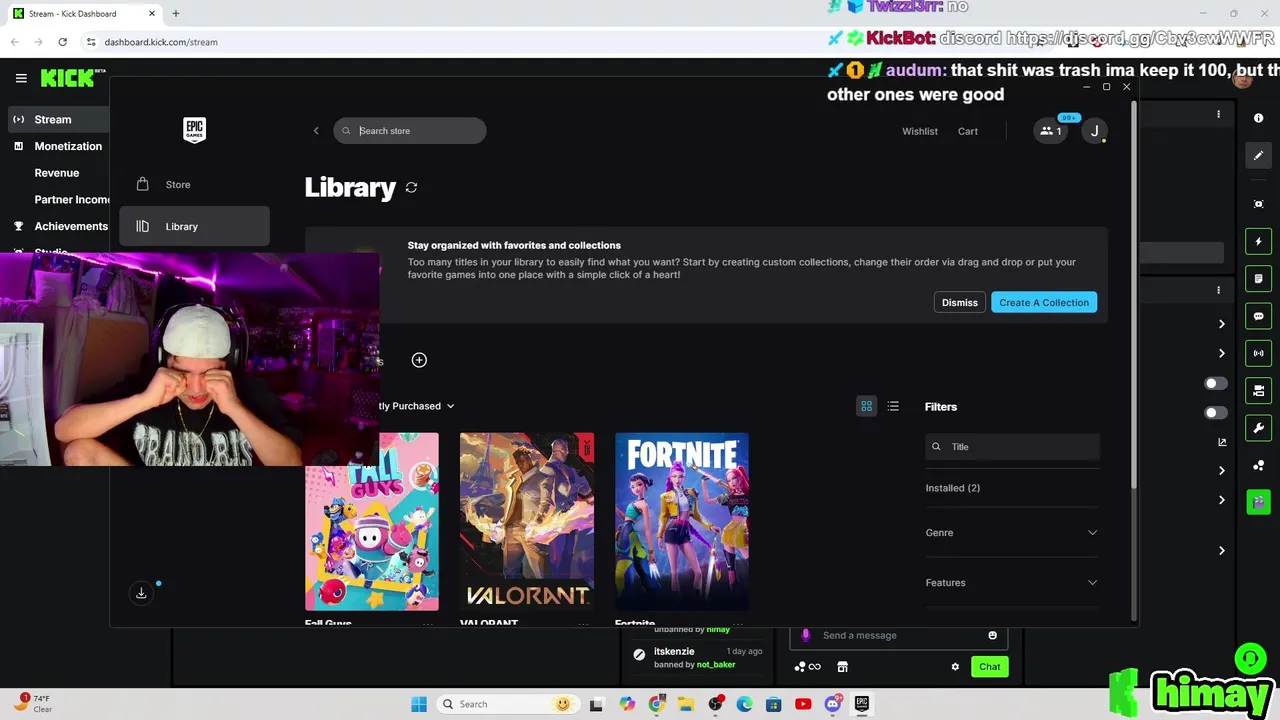Open chat settings gear icon
The width and height of the screenshot is (1280, 720).
pos(955,667)
